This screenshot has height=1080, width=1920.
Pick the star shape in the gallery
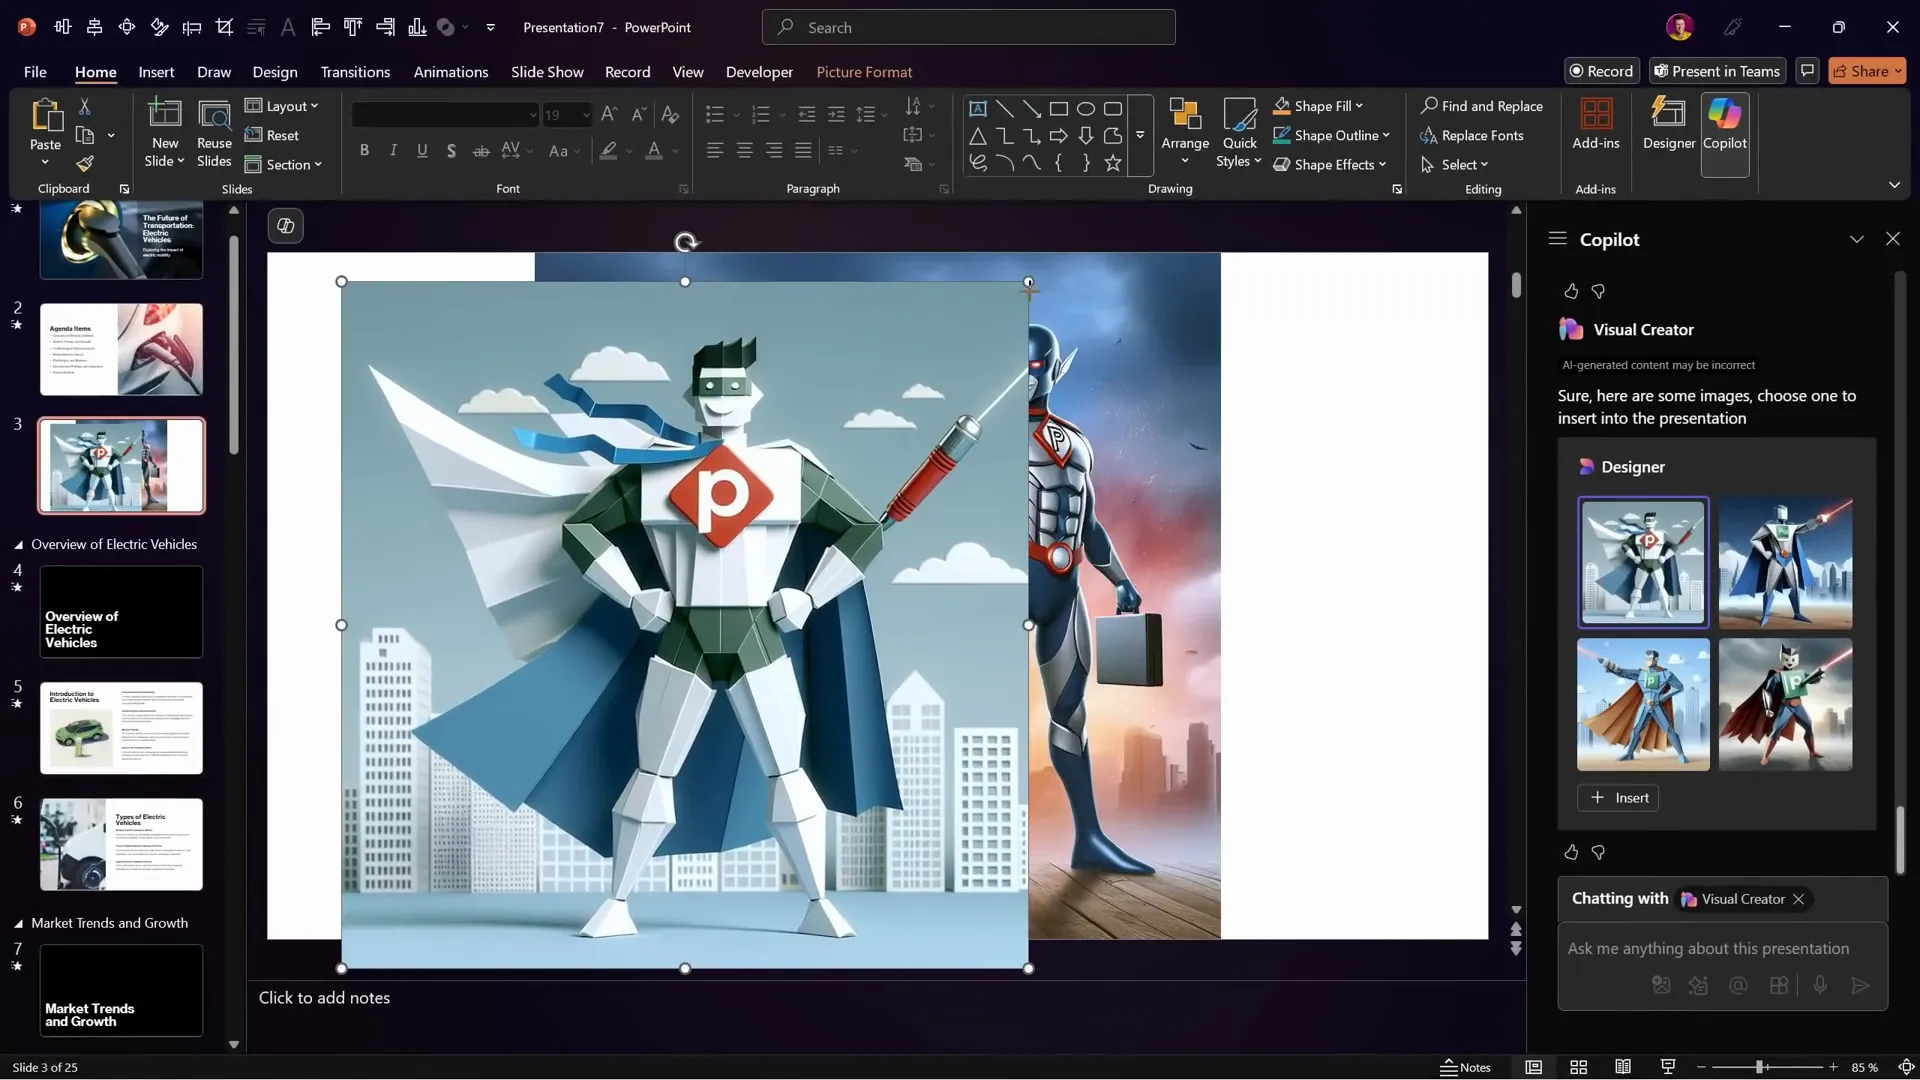[1113, 163]
